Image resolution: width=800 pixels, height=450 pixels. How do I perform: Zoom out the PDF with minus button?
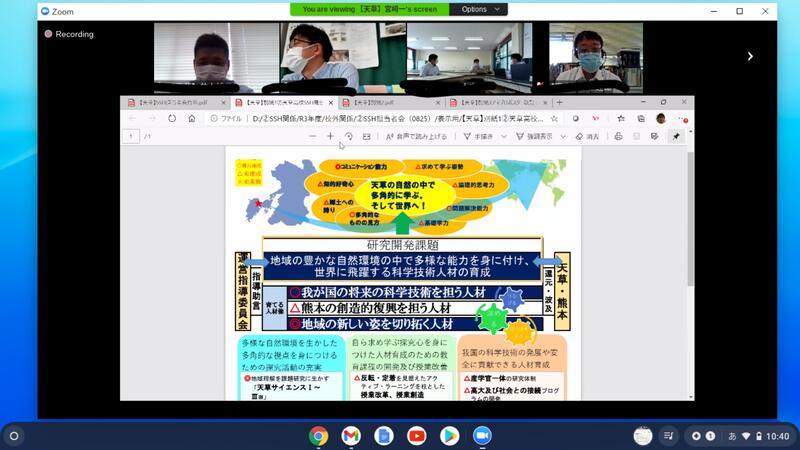312,136
